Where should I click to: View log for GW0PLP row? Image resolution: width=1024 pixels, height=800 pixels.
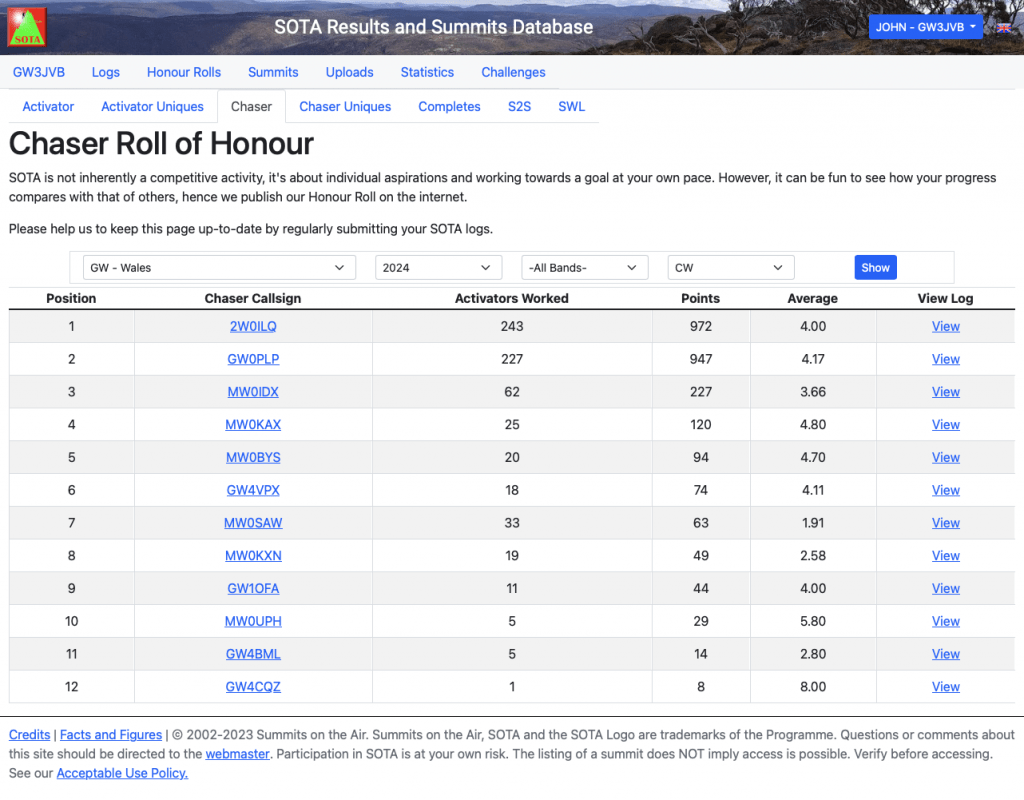tap(945, 359)
